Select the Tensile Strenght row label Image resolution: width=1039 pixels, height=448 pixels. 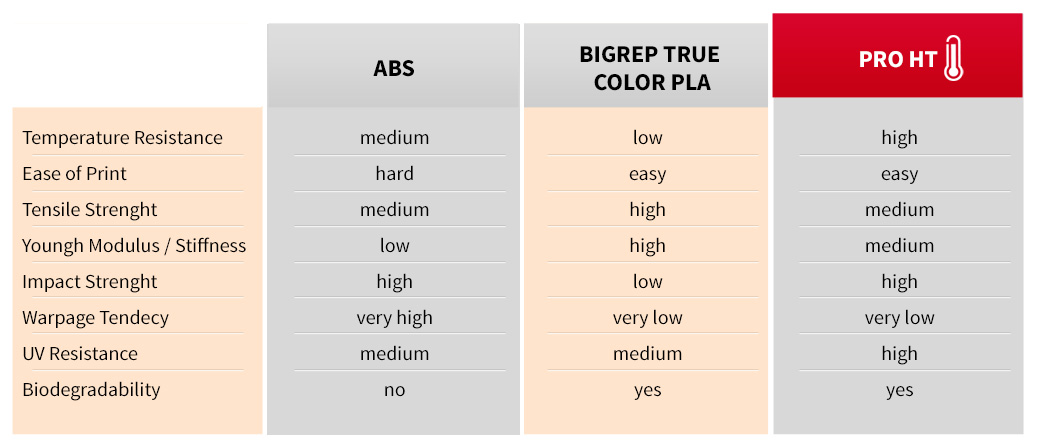click(x=90, y=210)
